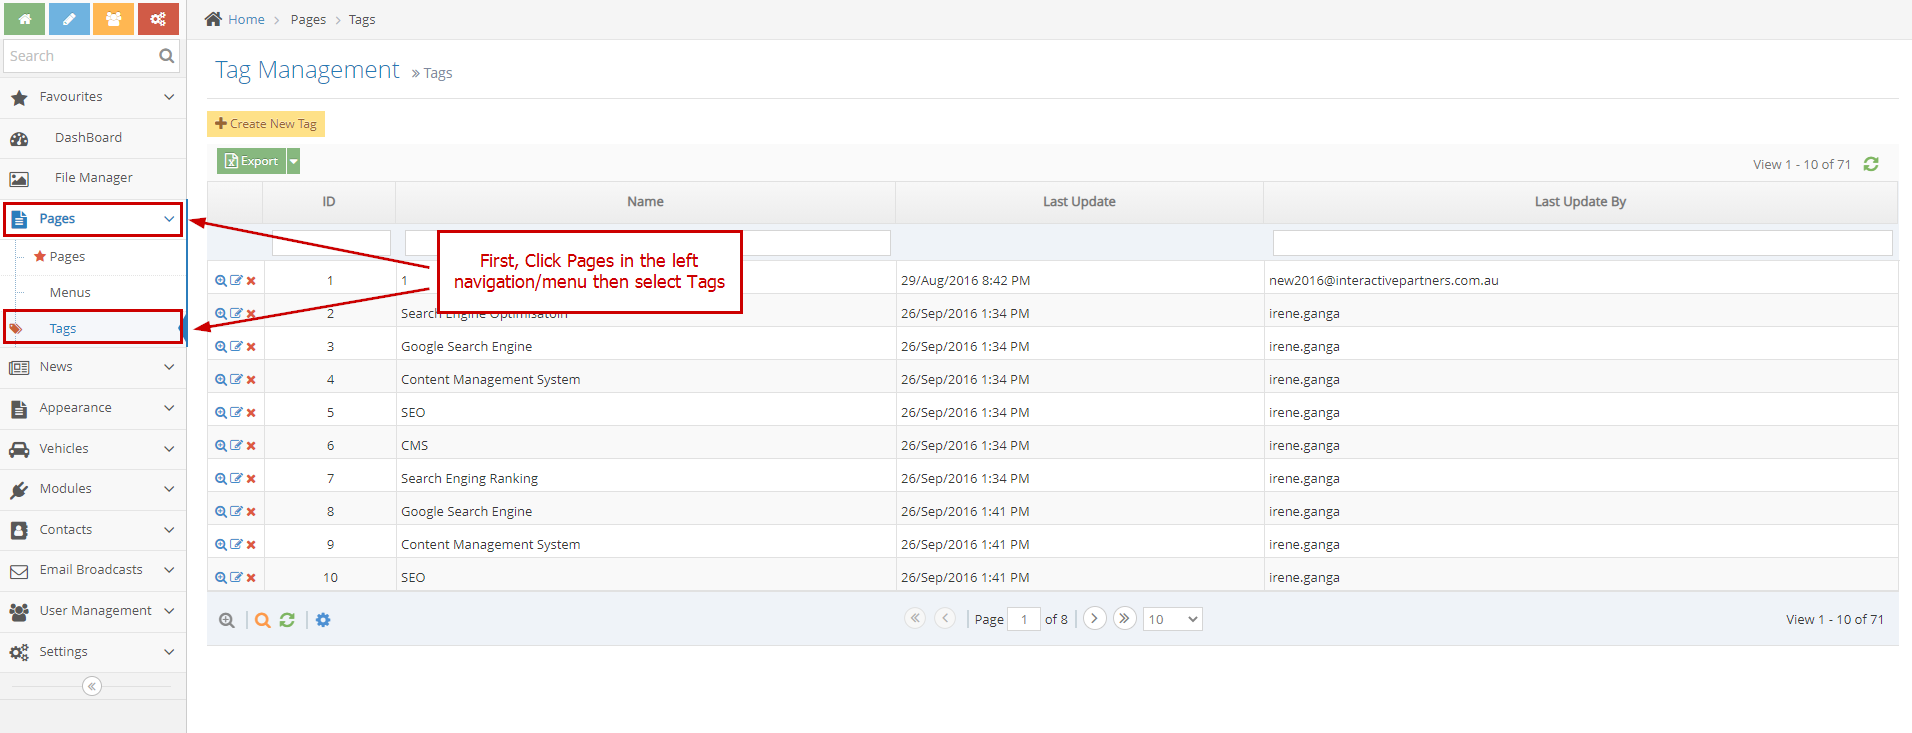Open the rows per page dropdown

click(x=1172, y=619)
